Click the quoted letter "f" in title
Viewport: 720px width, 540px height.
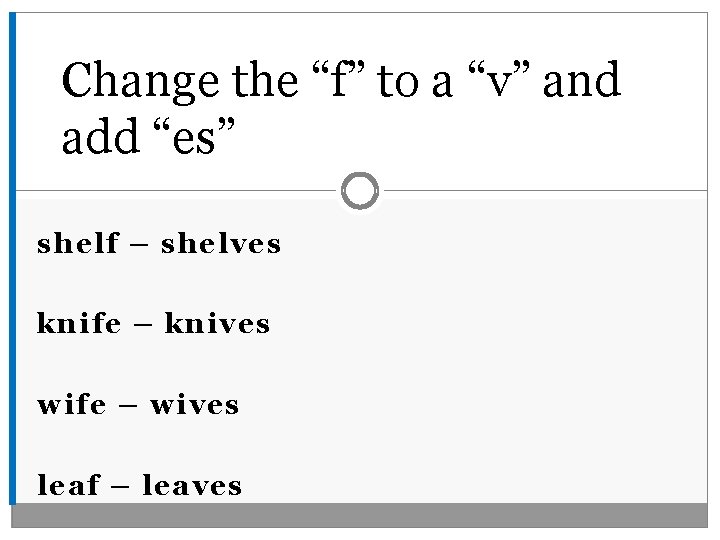coord(338,80)
